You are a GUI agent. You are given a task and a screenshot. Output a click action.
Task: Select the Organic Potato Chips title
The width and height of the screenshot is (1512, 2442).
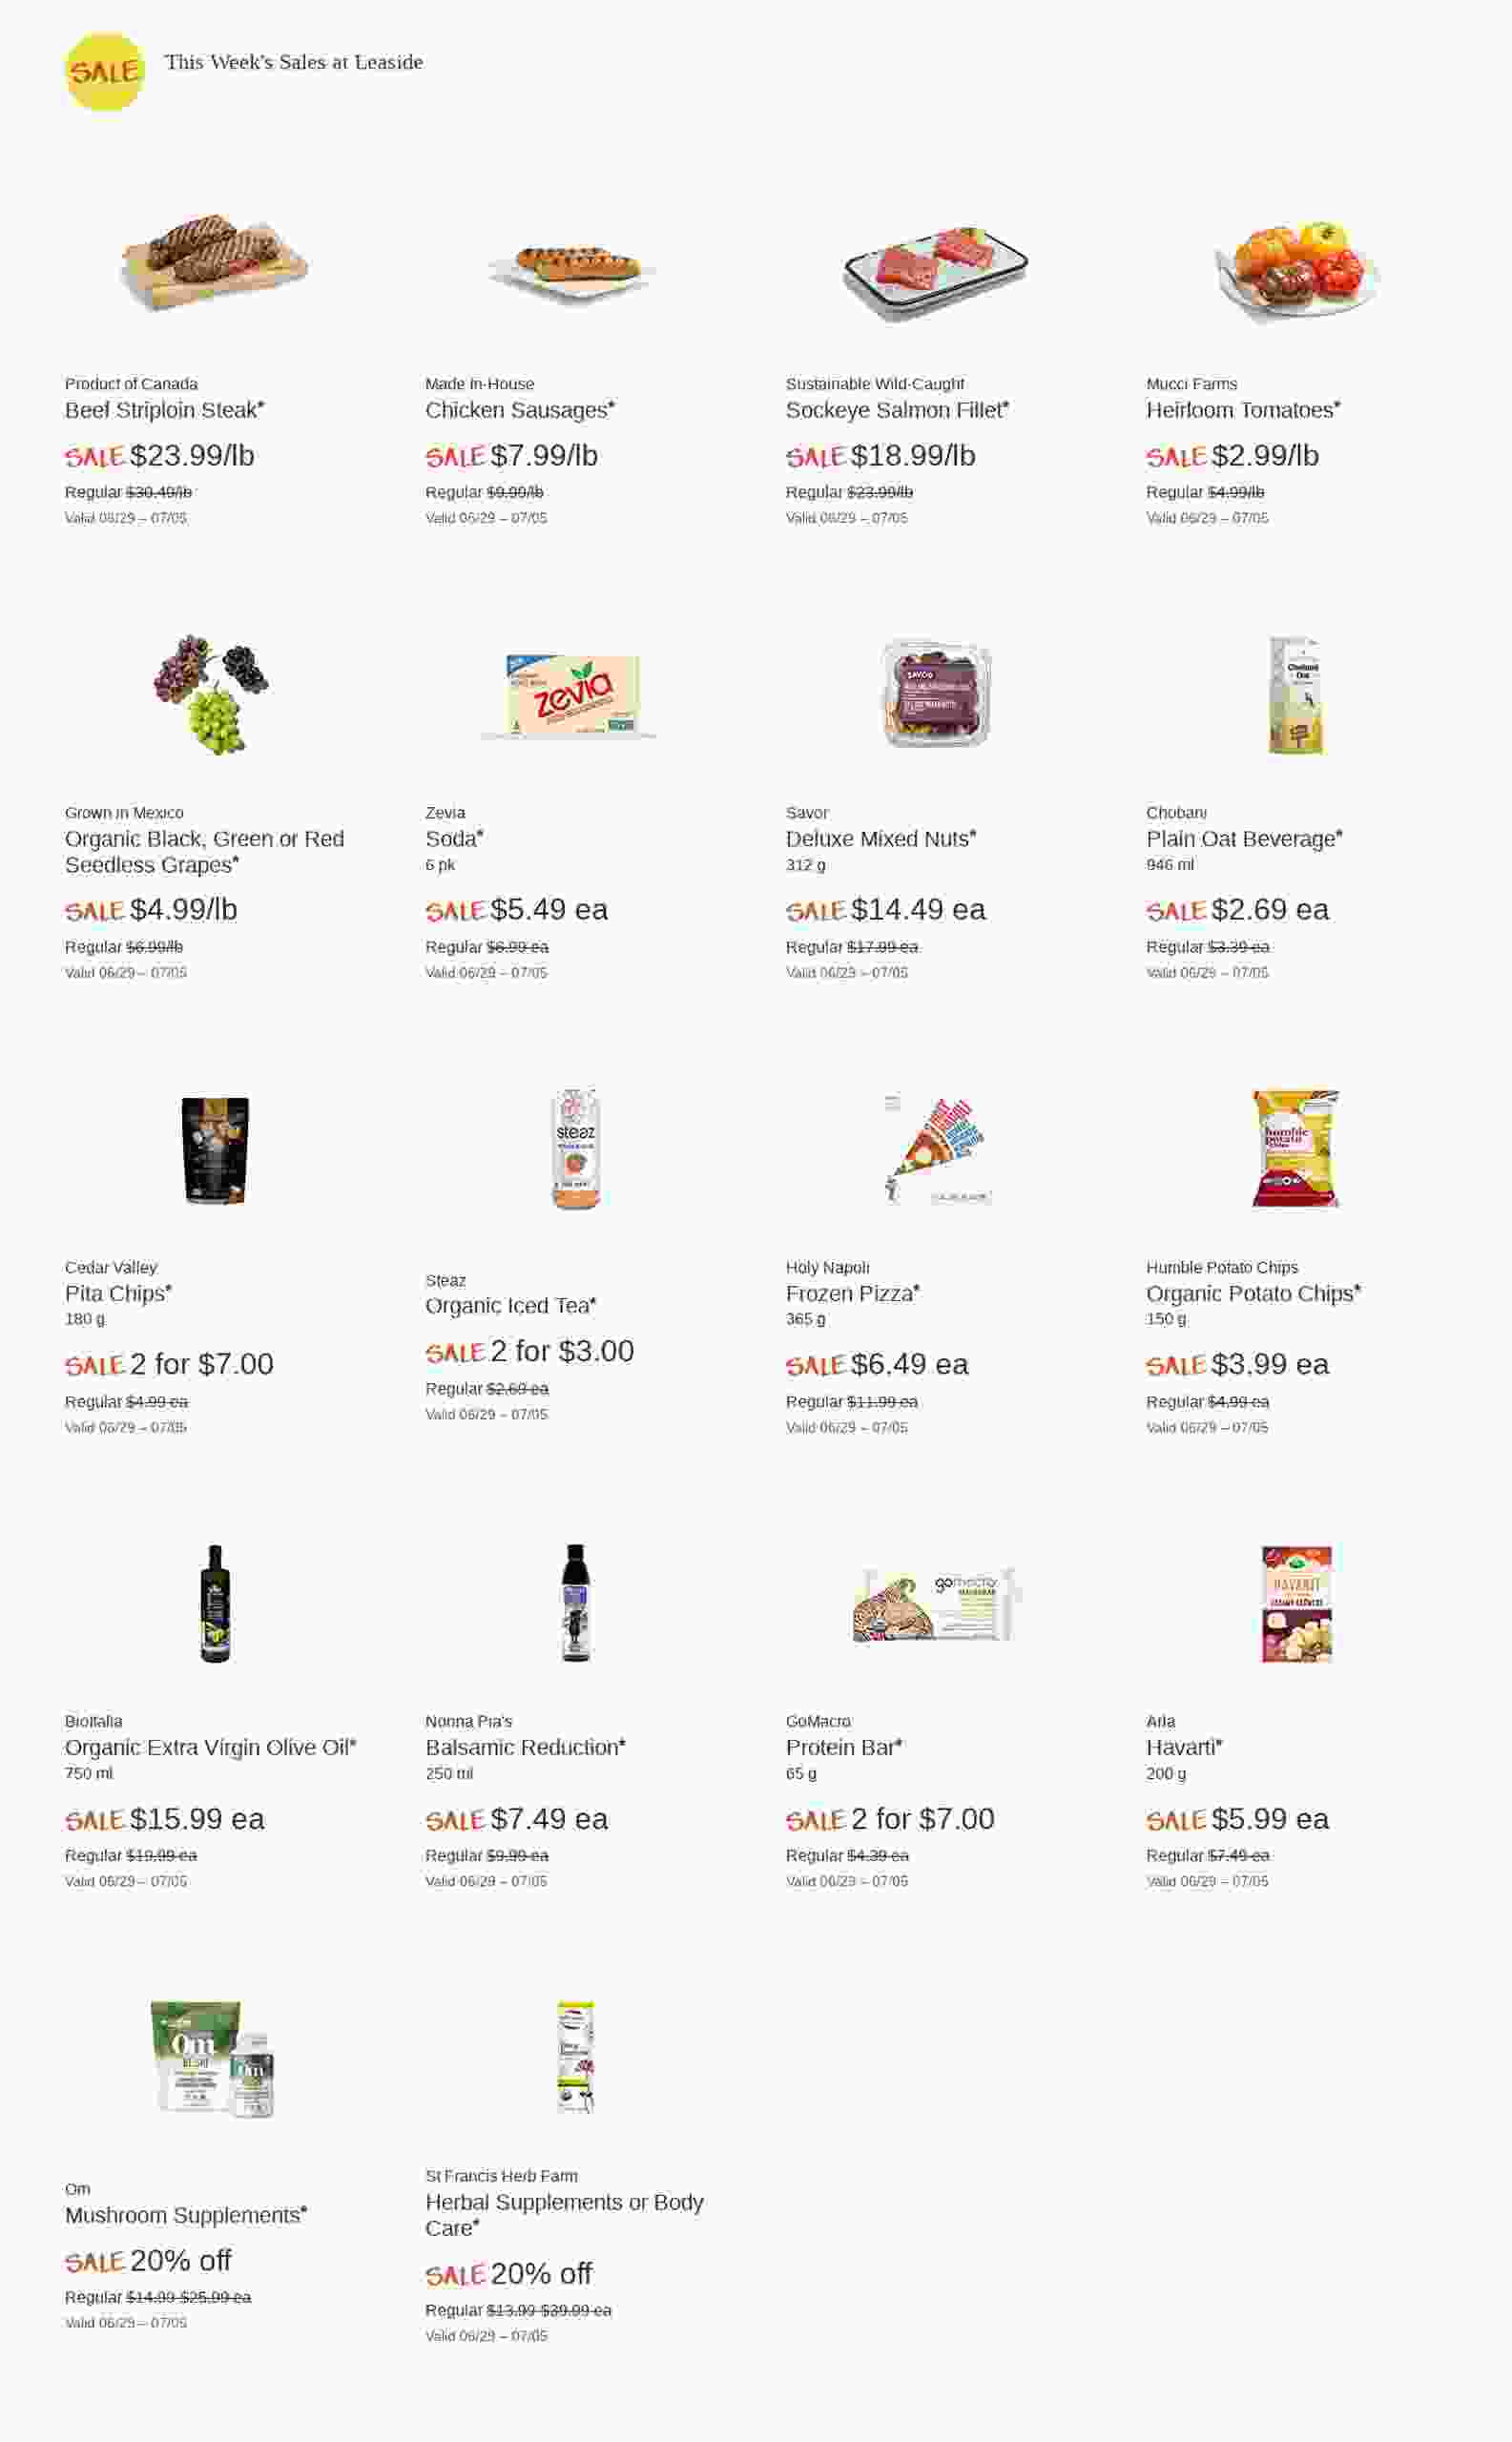click(1251, 1293)
